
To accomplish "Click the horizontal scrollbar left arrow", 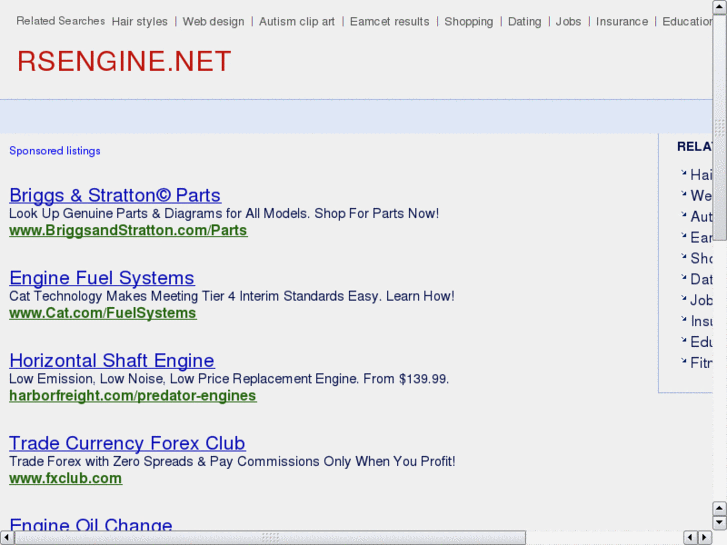I will pos(6,538).
